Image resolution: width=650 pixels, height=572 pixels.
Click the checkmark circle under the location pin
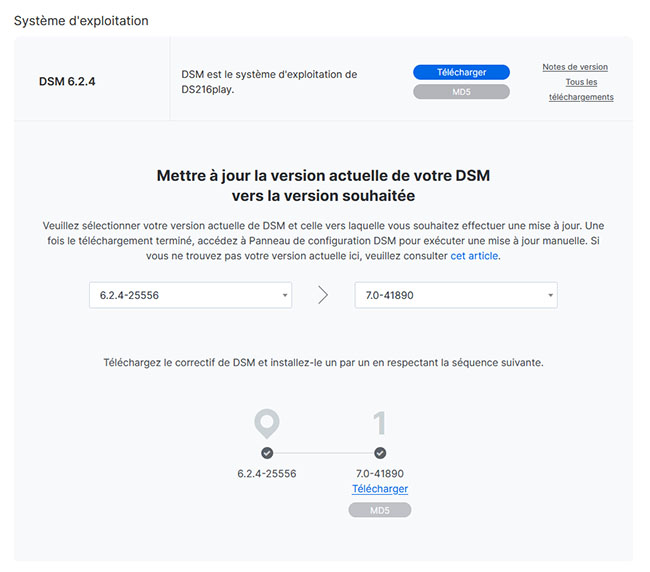(x=267, y=453)
